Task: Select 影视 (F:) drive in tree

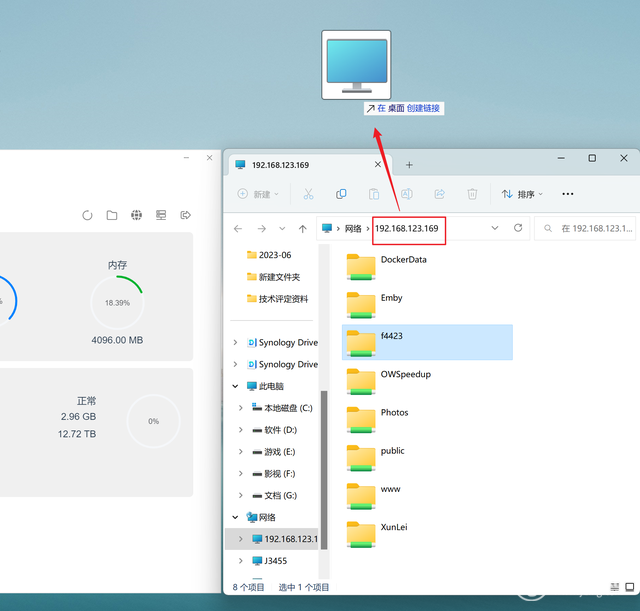Action: click(274, 474)
